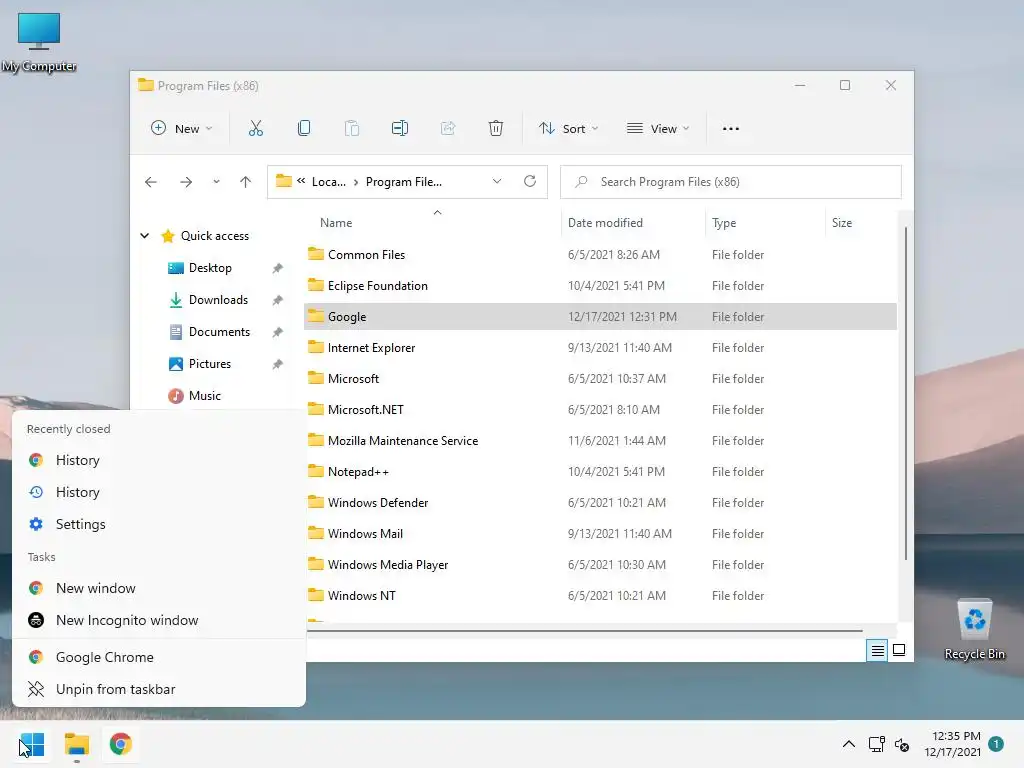Click the vertical scrollbar of file list
The height and width of the screenshot is (768, 1024).
[905, 392]
